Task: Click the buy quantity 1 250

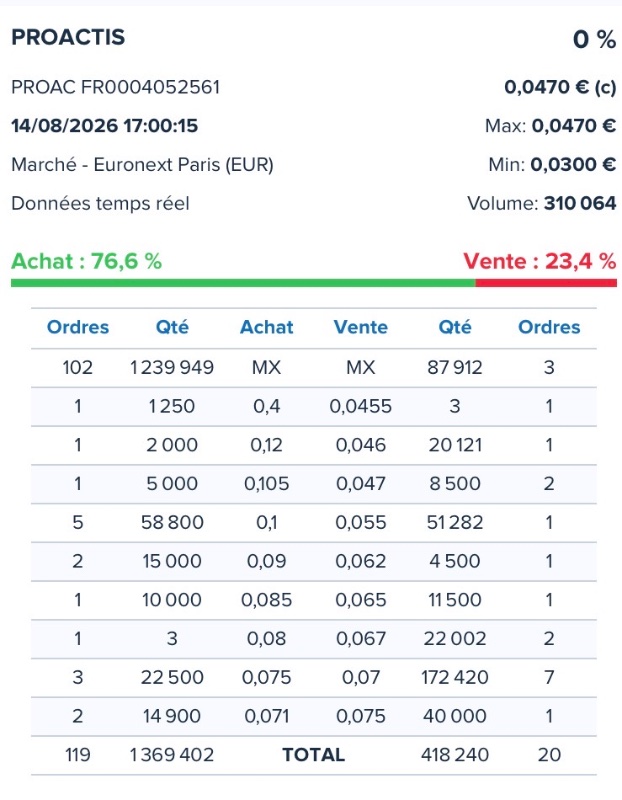Action: 172,407
